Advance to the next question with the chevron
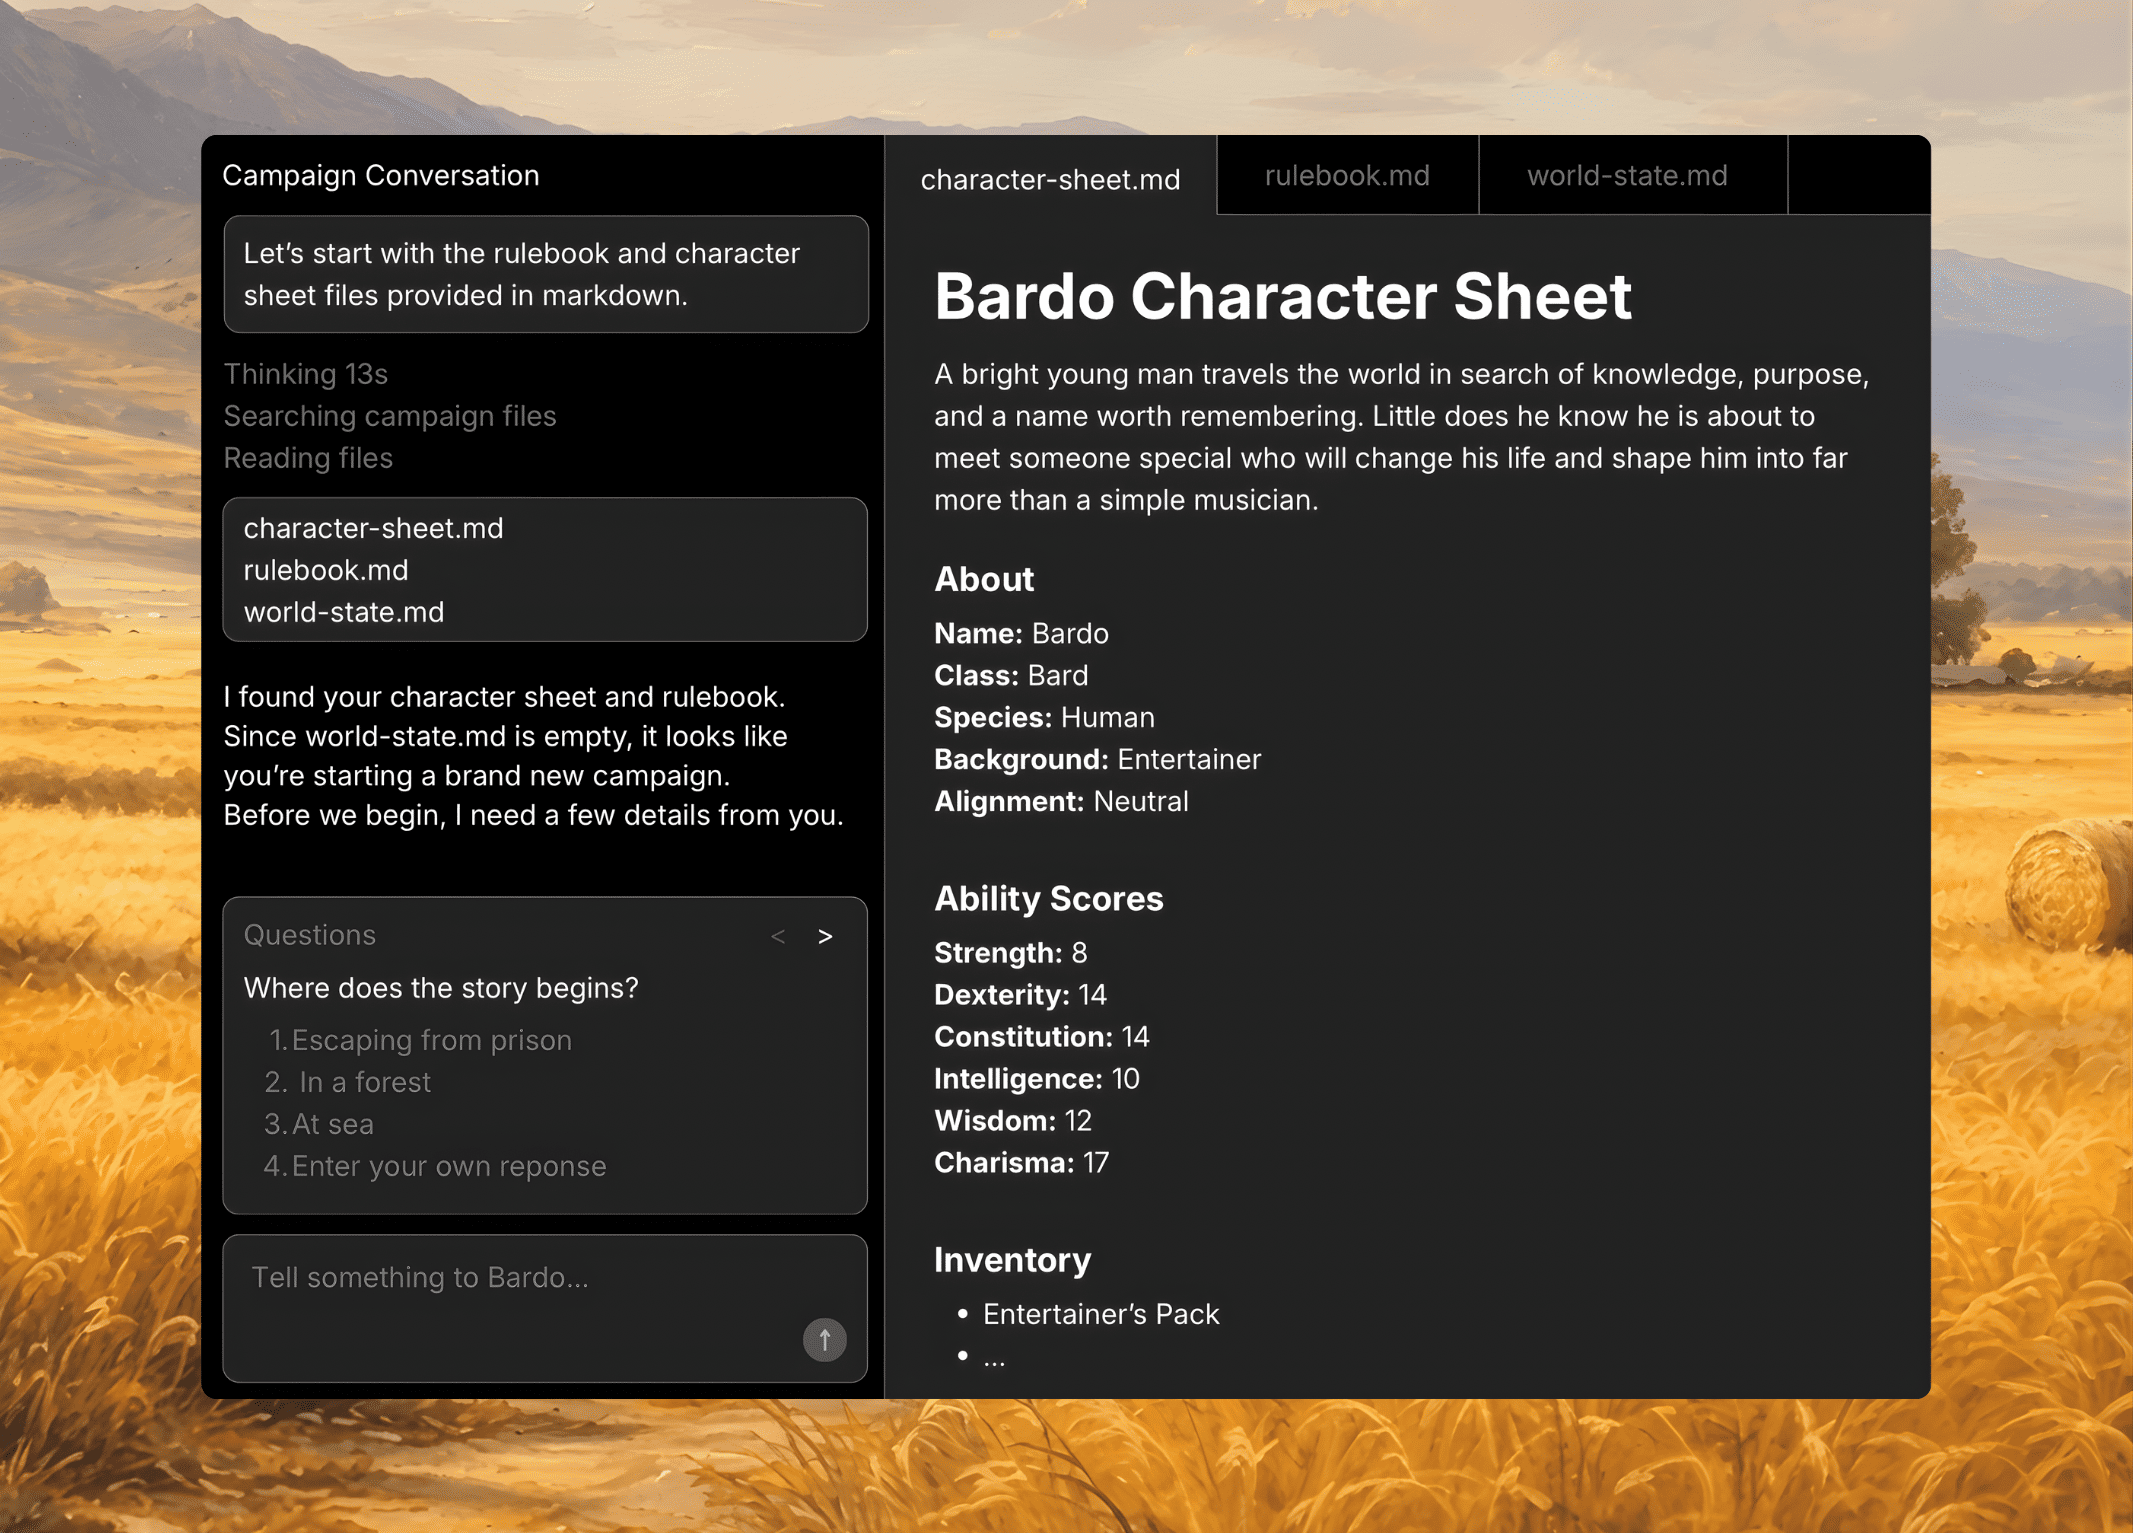This screenshot has width=2133, height=1533. click(x=826, y=936)
